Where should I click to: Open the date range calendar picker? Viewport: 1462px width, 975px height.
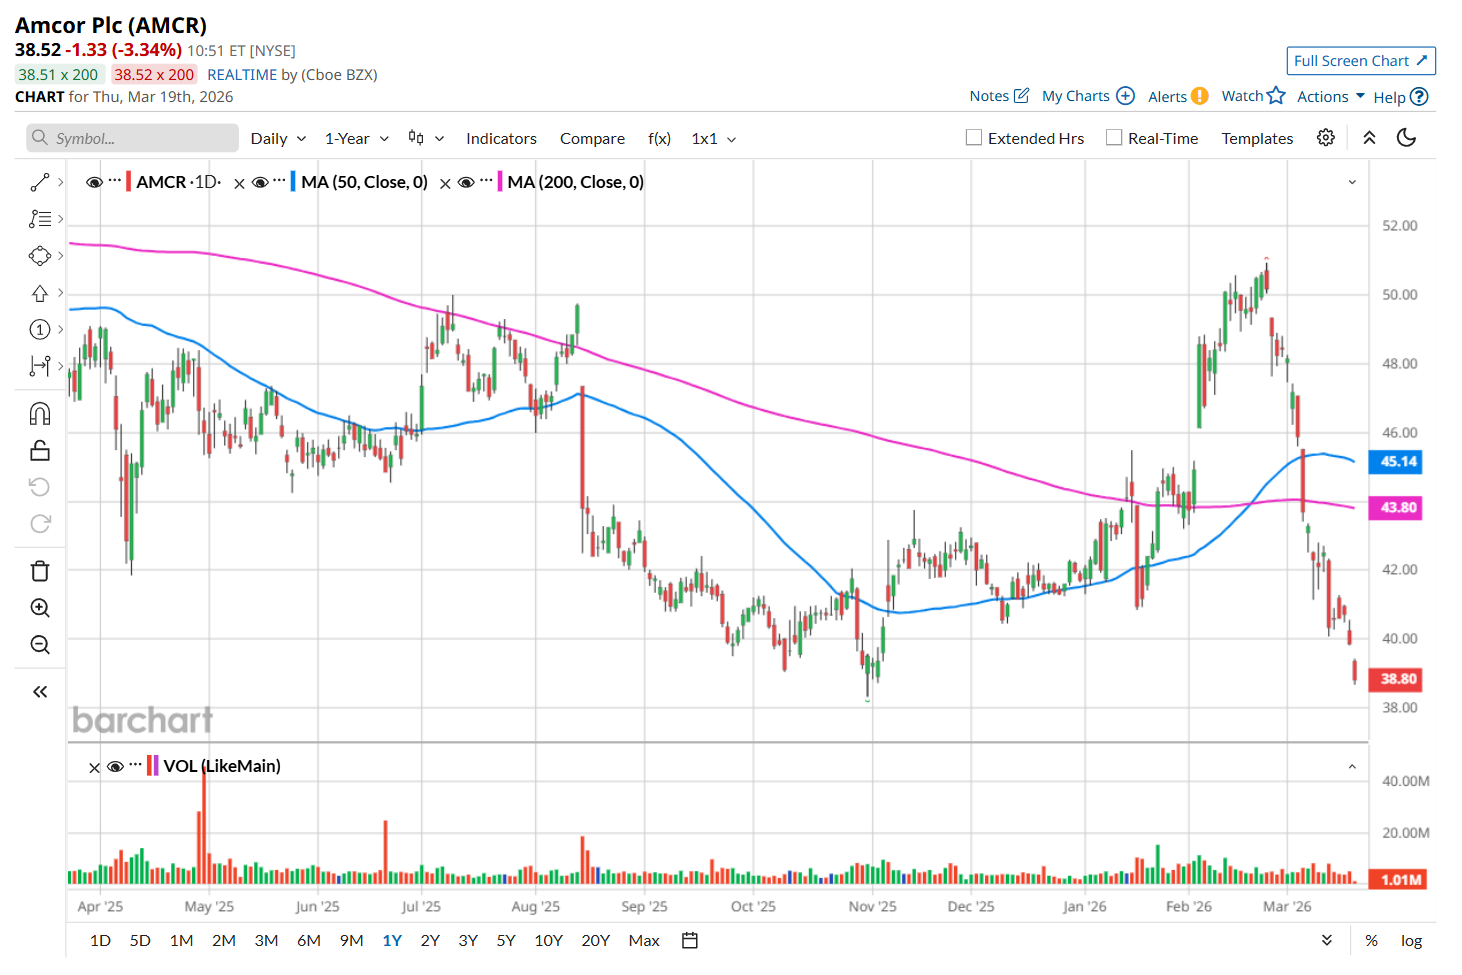(690, 941)
